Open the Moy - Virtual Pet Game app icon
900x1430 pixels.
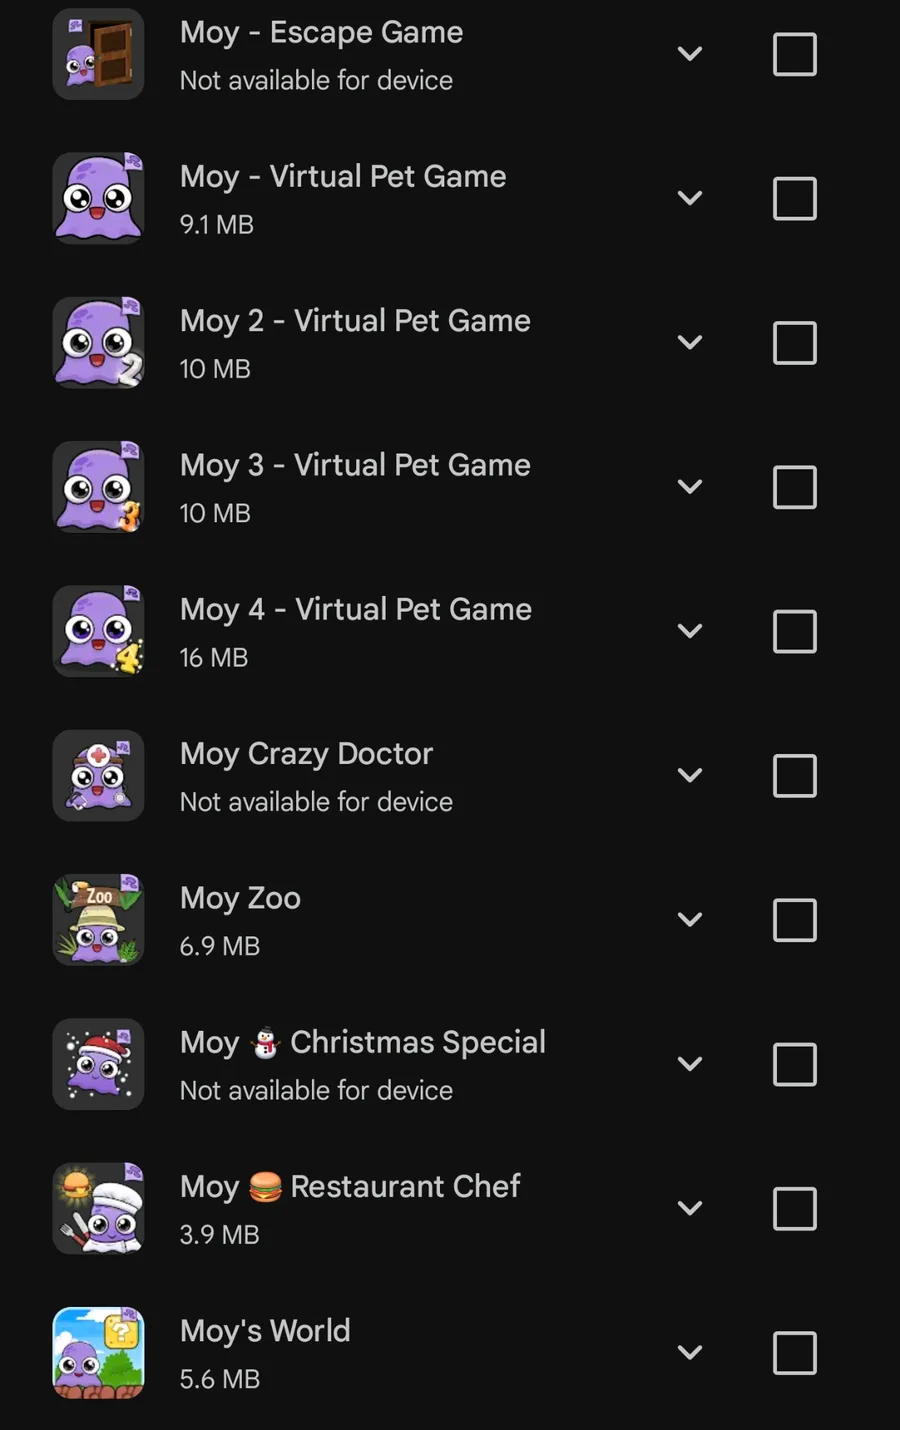(x=98, y=198)
